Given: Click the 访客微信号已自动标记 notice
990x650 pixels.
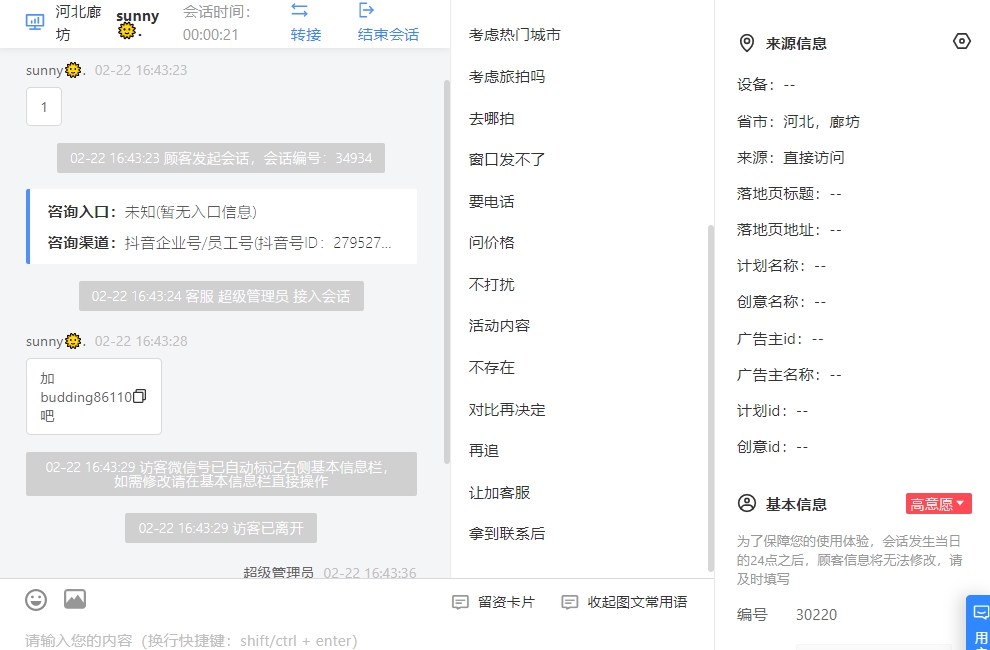Looking at the screenshot, I should pos(221,474).
